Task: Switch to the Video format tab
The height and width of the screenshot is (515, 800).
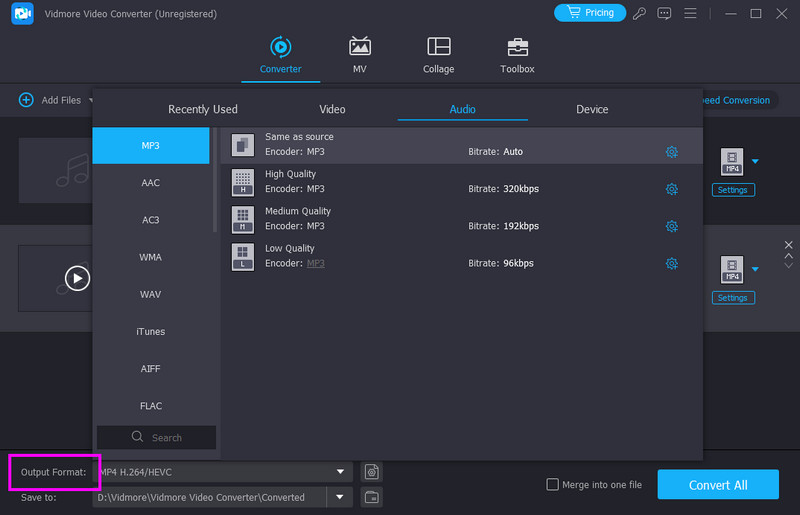Action: click(x=332, y=109)
